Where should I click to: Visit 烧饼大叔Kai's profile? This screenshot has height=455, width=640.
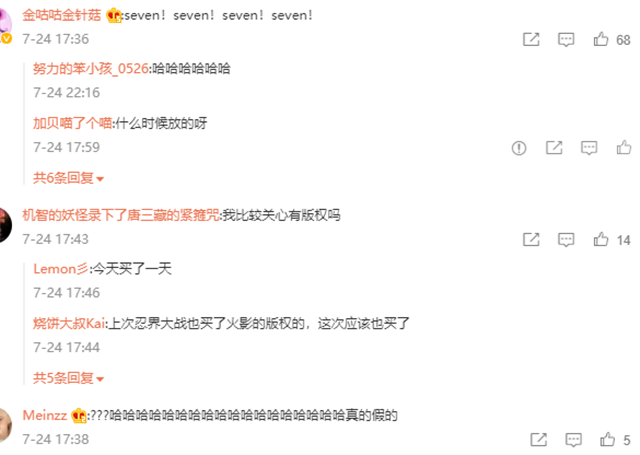(69, 324)
